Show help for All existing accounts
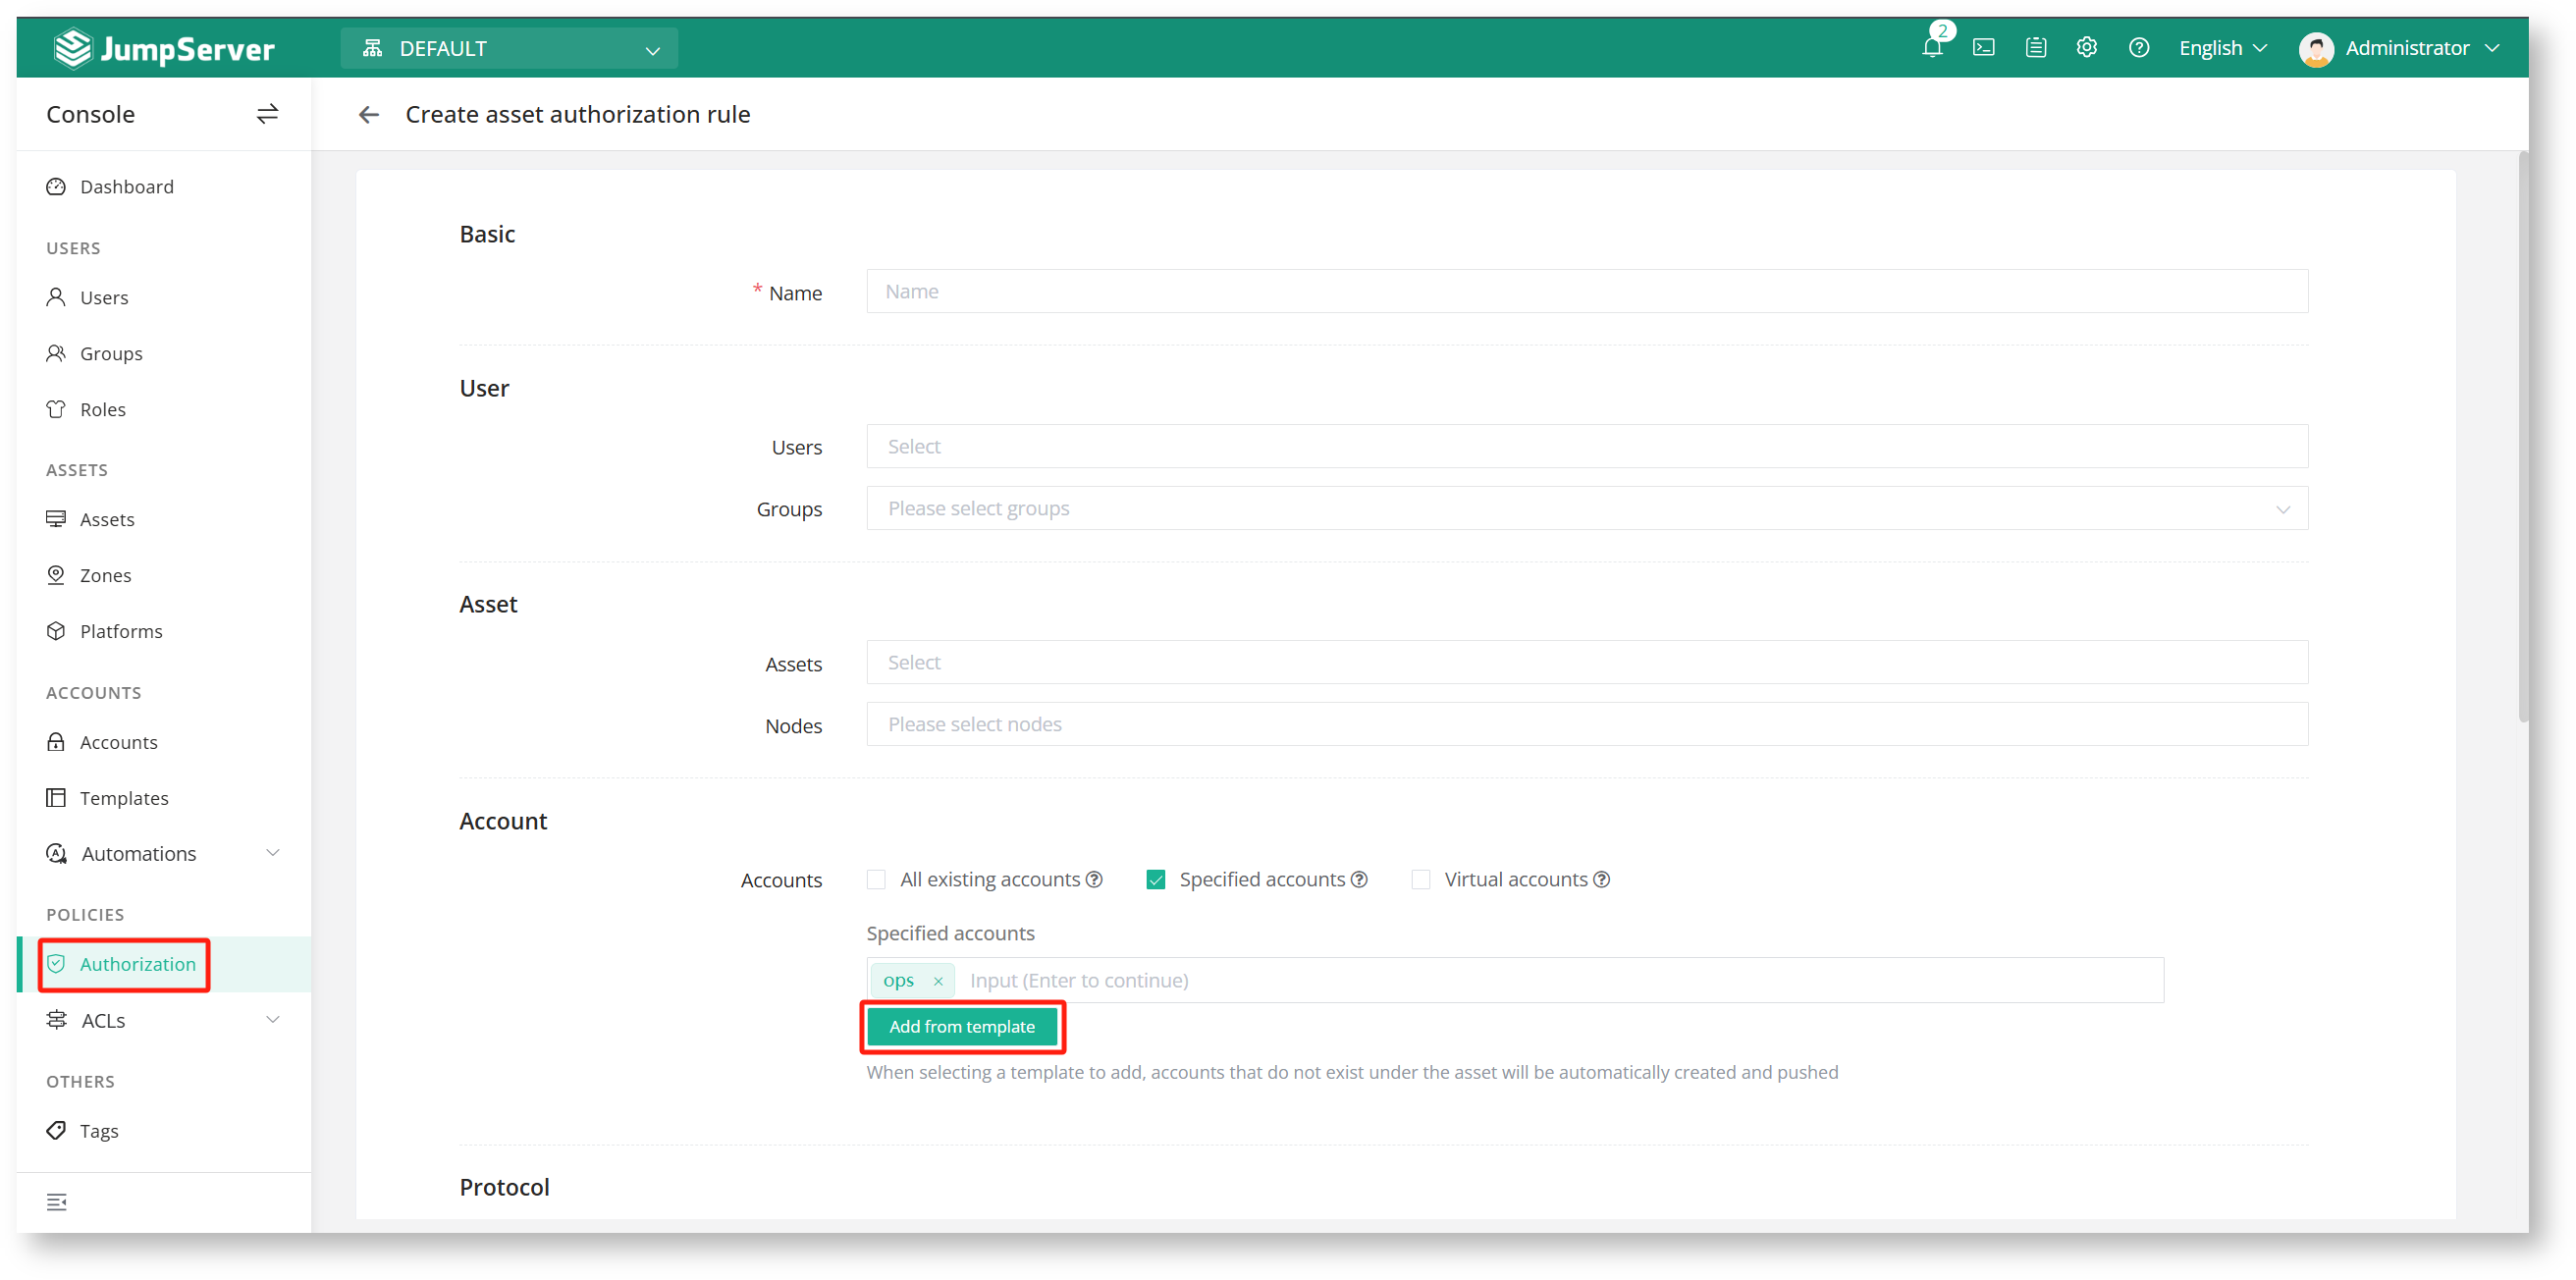Screen dimensions: 2576x1280 (x=1094, y=880)
